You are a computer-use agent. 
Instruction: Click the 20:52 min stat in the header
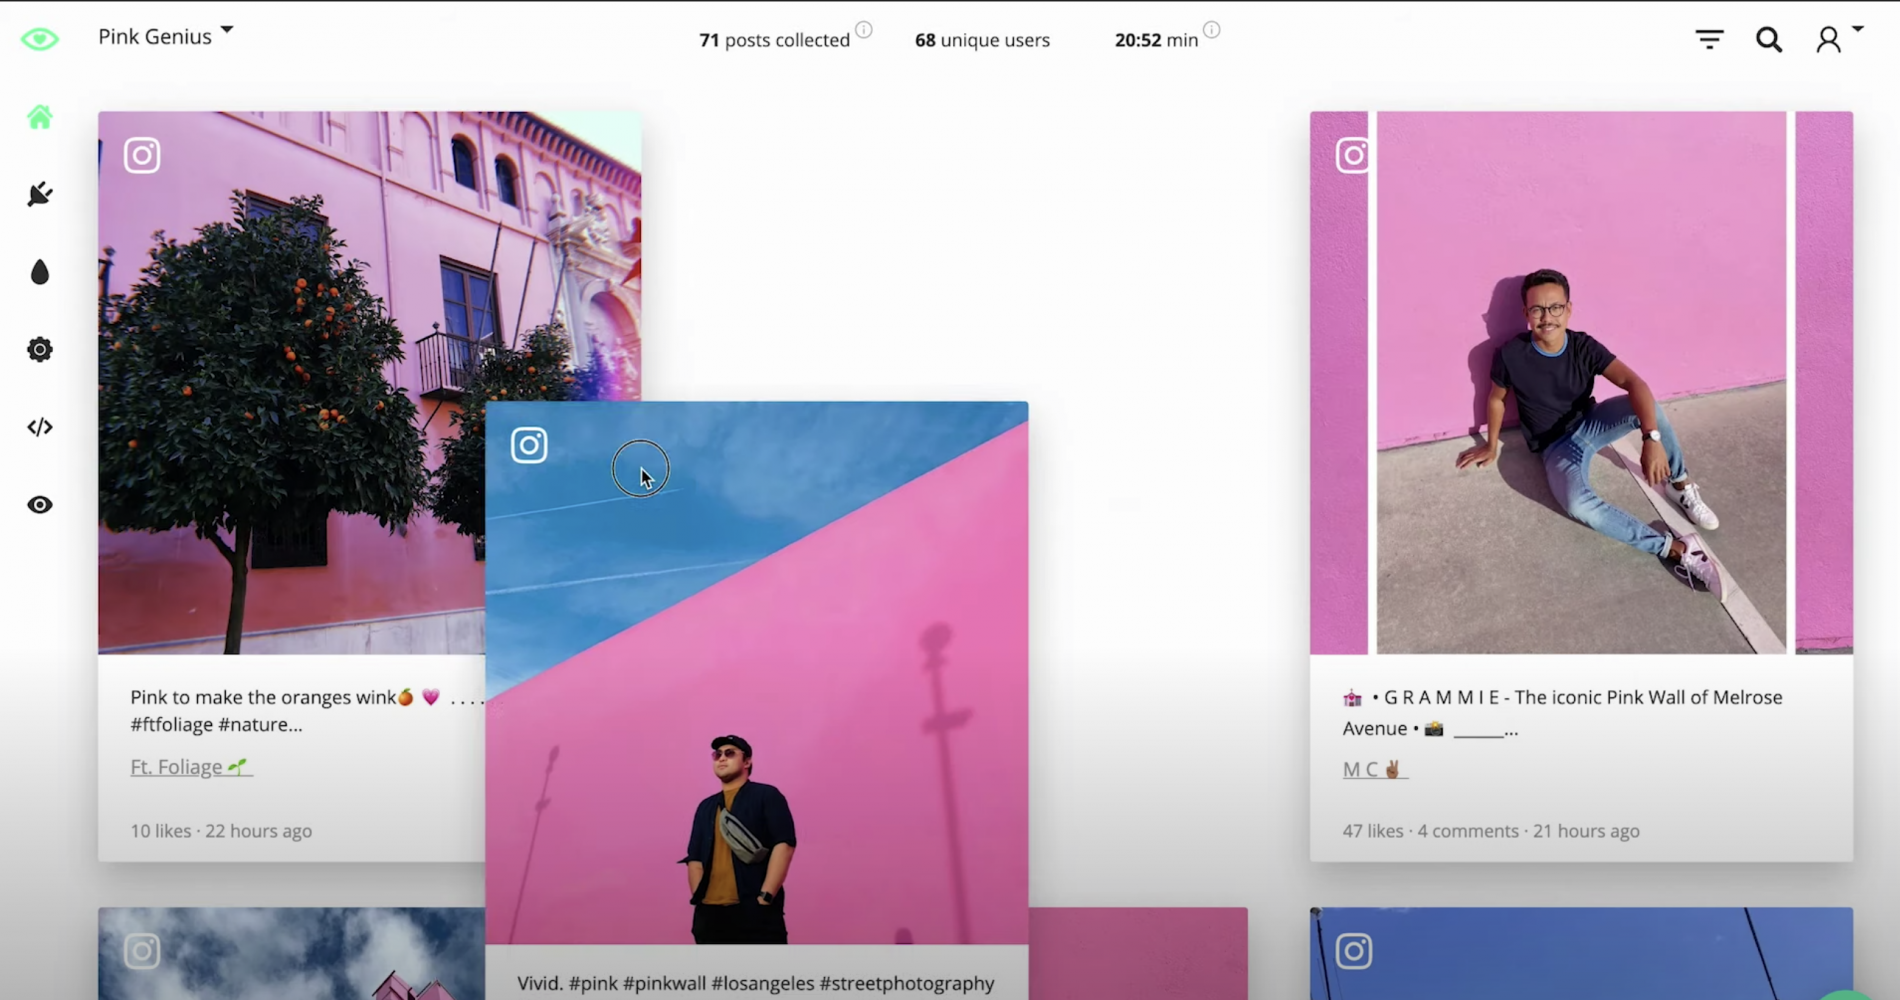(x=1156, y=40)
